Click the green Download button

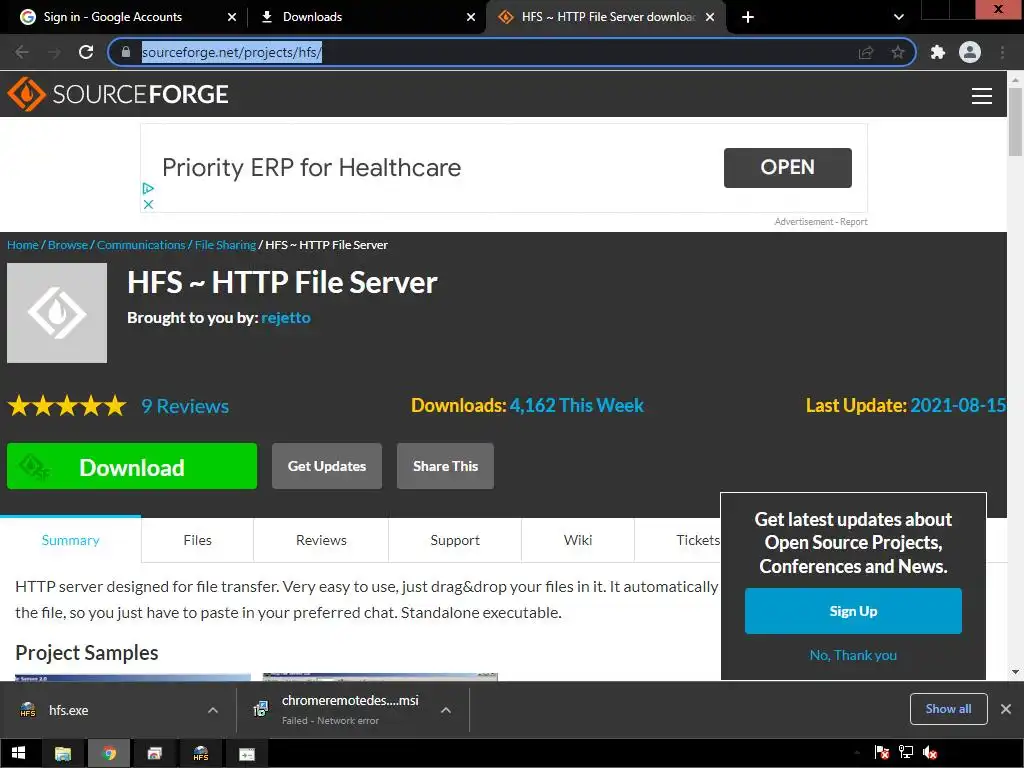pyautogui.click(x=132, y=466)
